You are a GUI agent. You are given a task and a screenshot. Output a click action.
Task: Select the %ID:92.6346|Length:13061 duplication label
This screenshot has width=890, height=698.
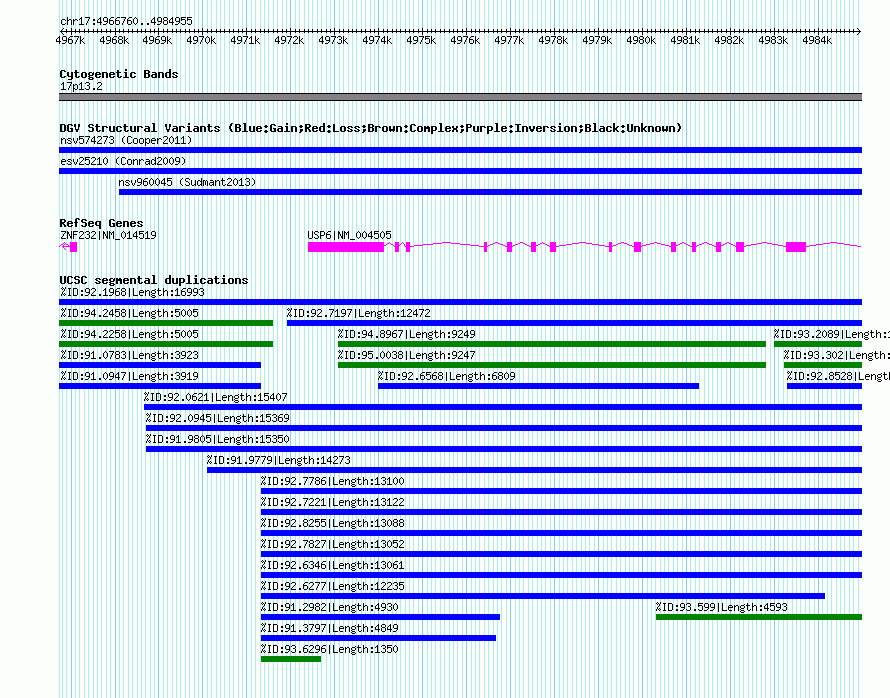tap(333, 565)
